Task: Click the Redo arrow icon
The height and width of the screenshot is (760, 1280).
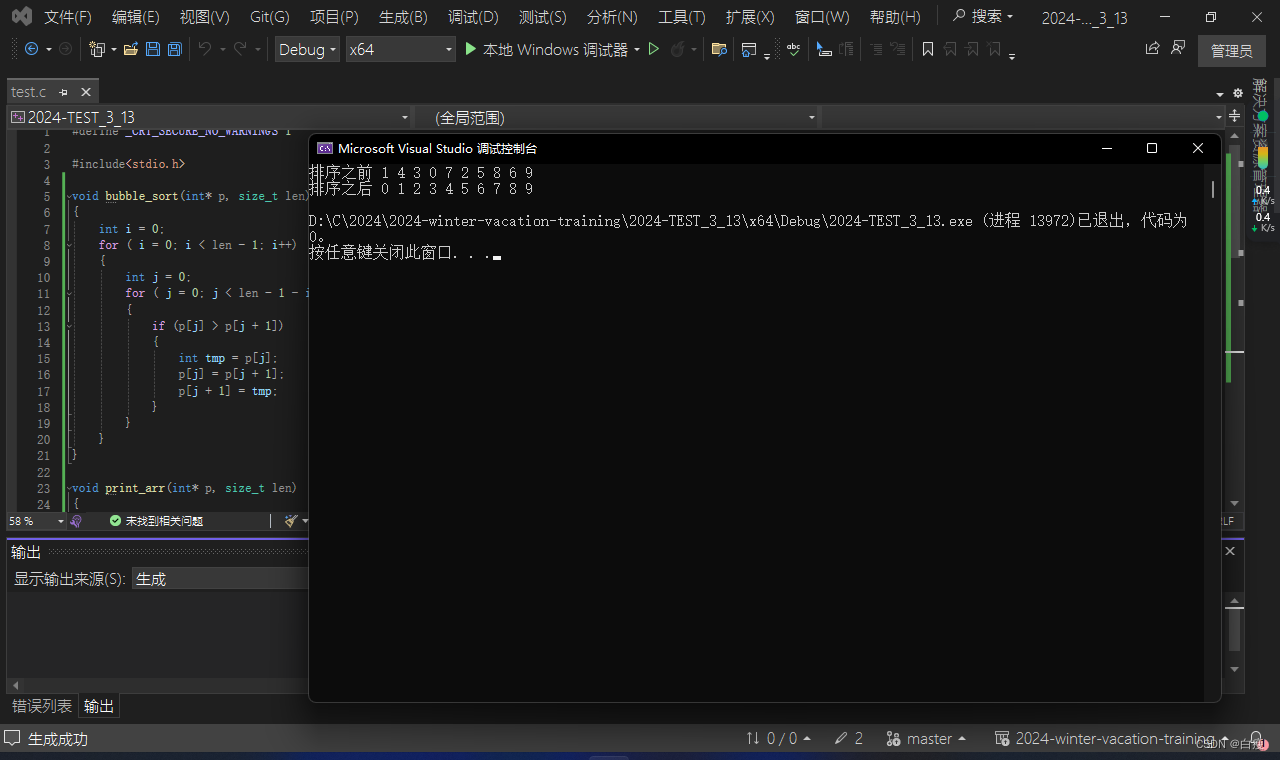Action: pos(240,49)
